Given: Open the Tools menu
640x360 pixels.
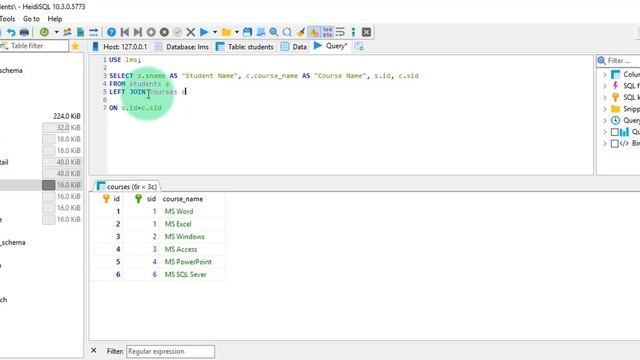Looking at the screenshot, I should (7, 19).
